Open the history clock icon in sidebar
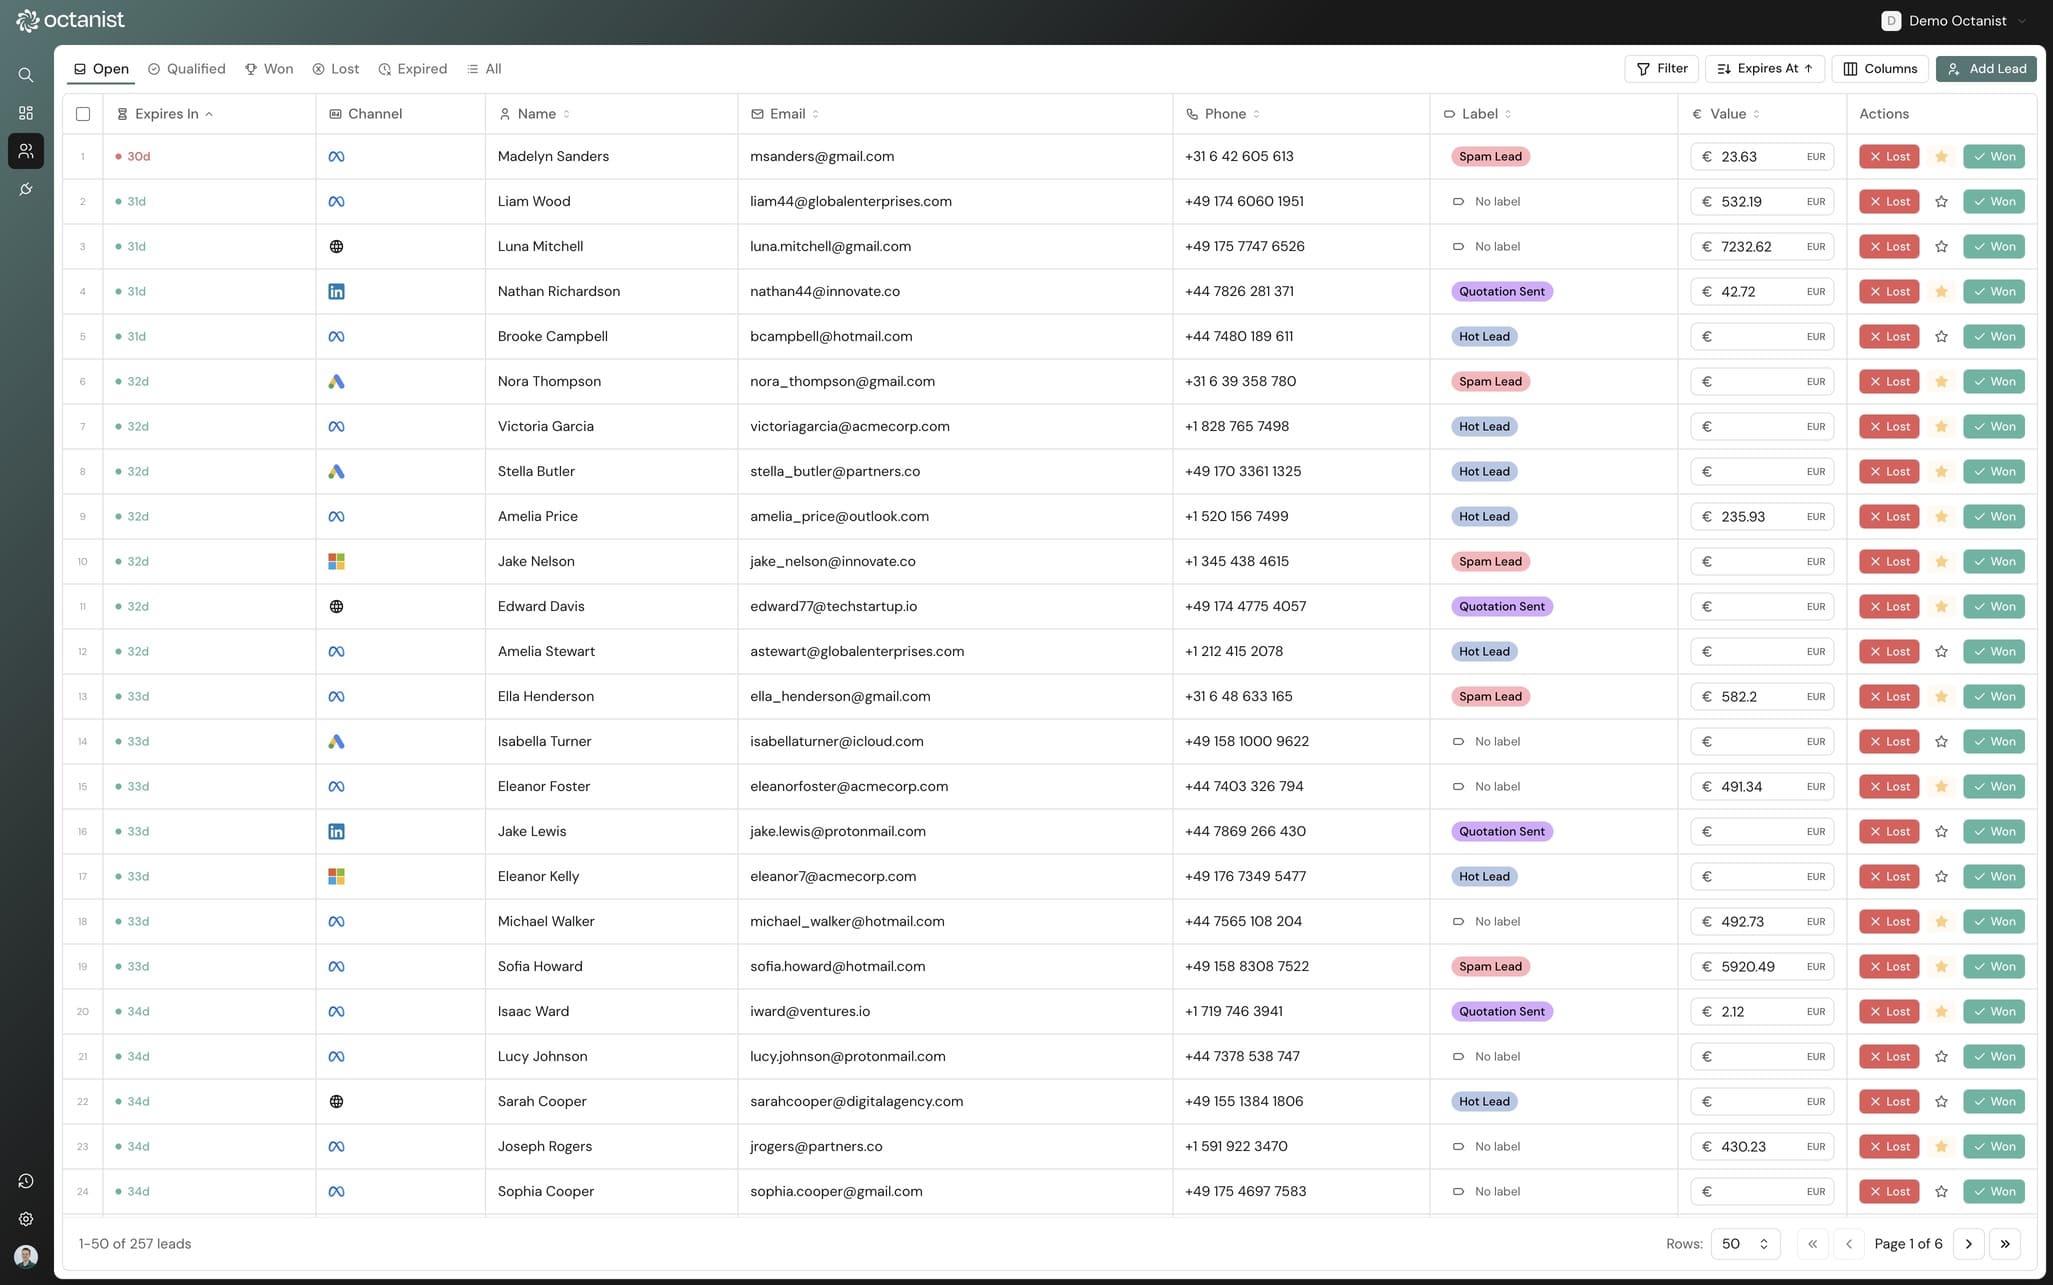This screenshot has height=1285, width=2053. [26, 1181]
